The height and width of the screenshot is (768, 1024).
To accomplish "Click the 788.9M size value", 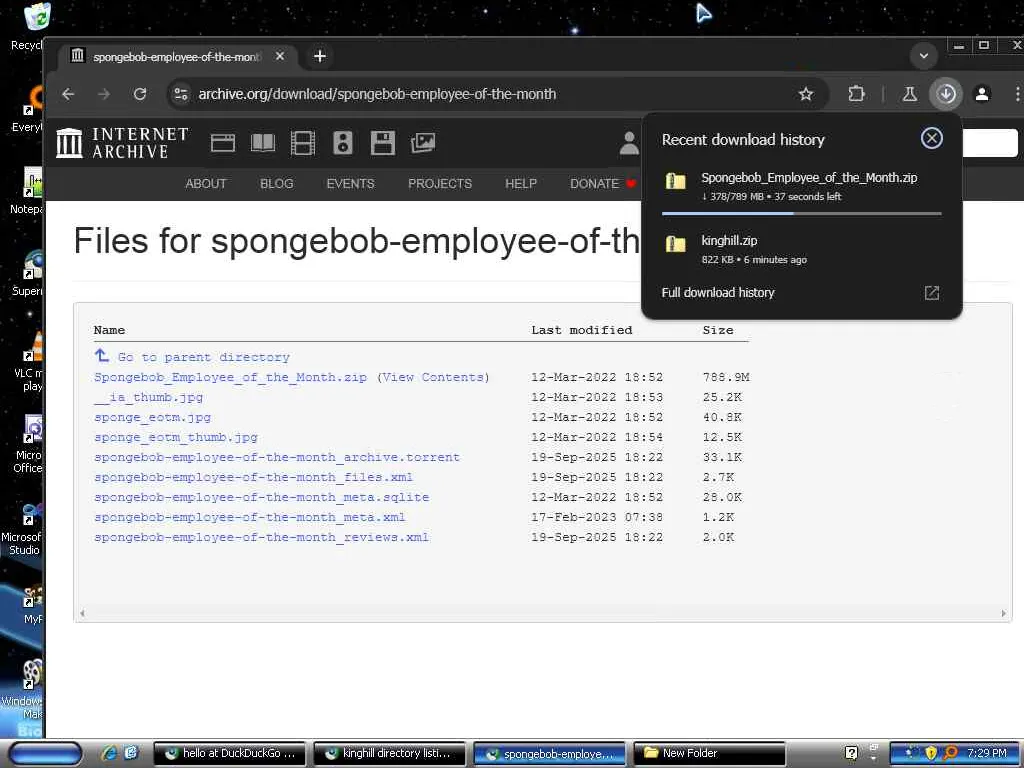I will coord(726,377).
